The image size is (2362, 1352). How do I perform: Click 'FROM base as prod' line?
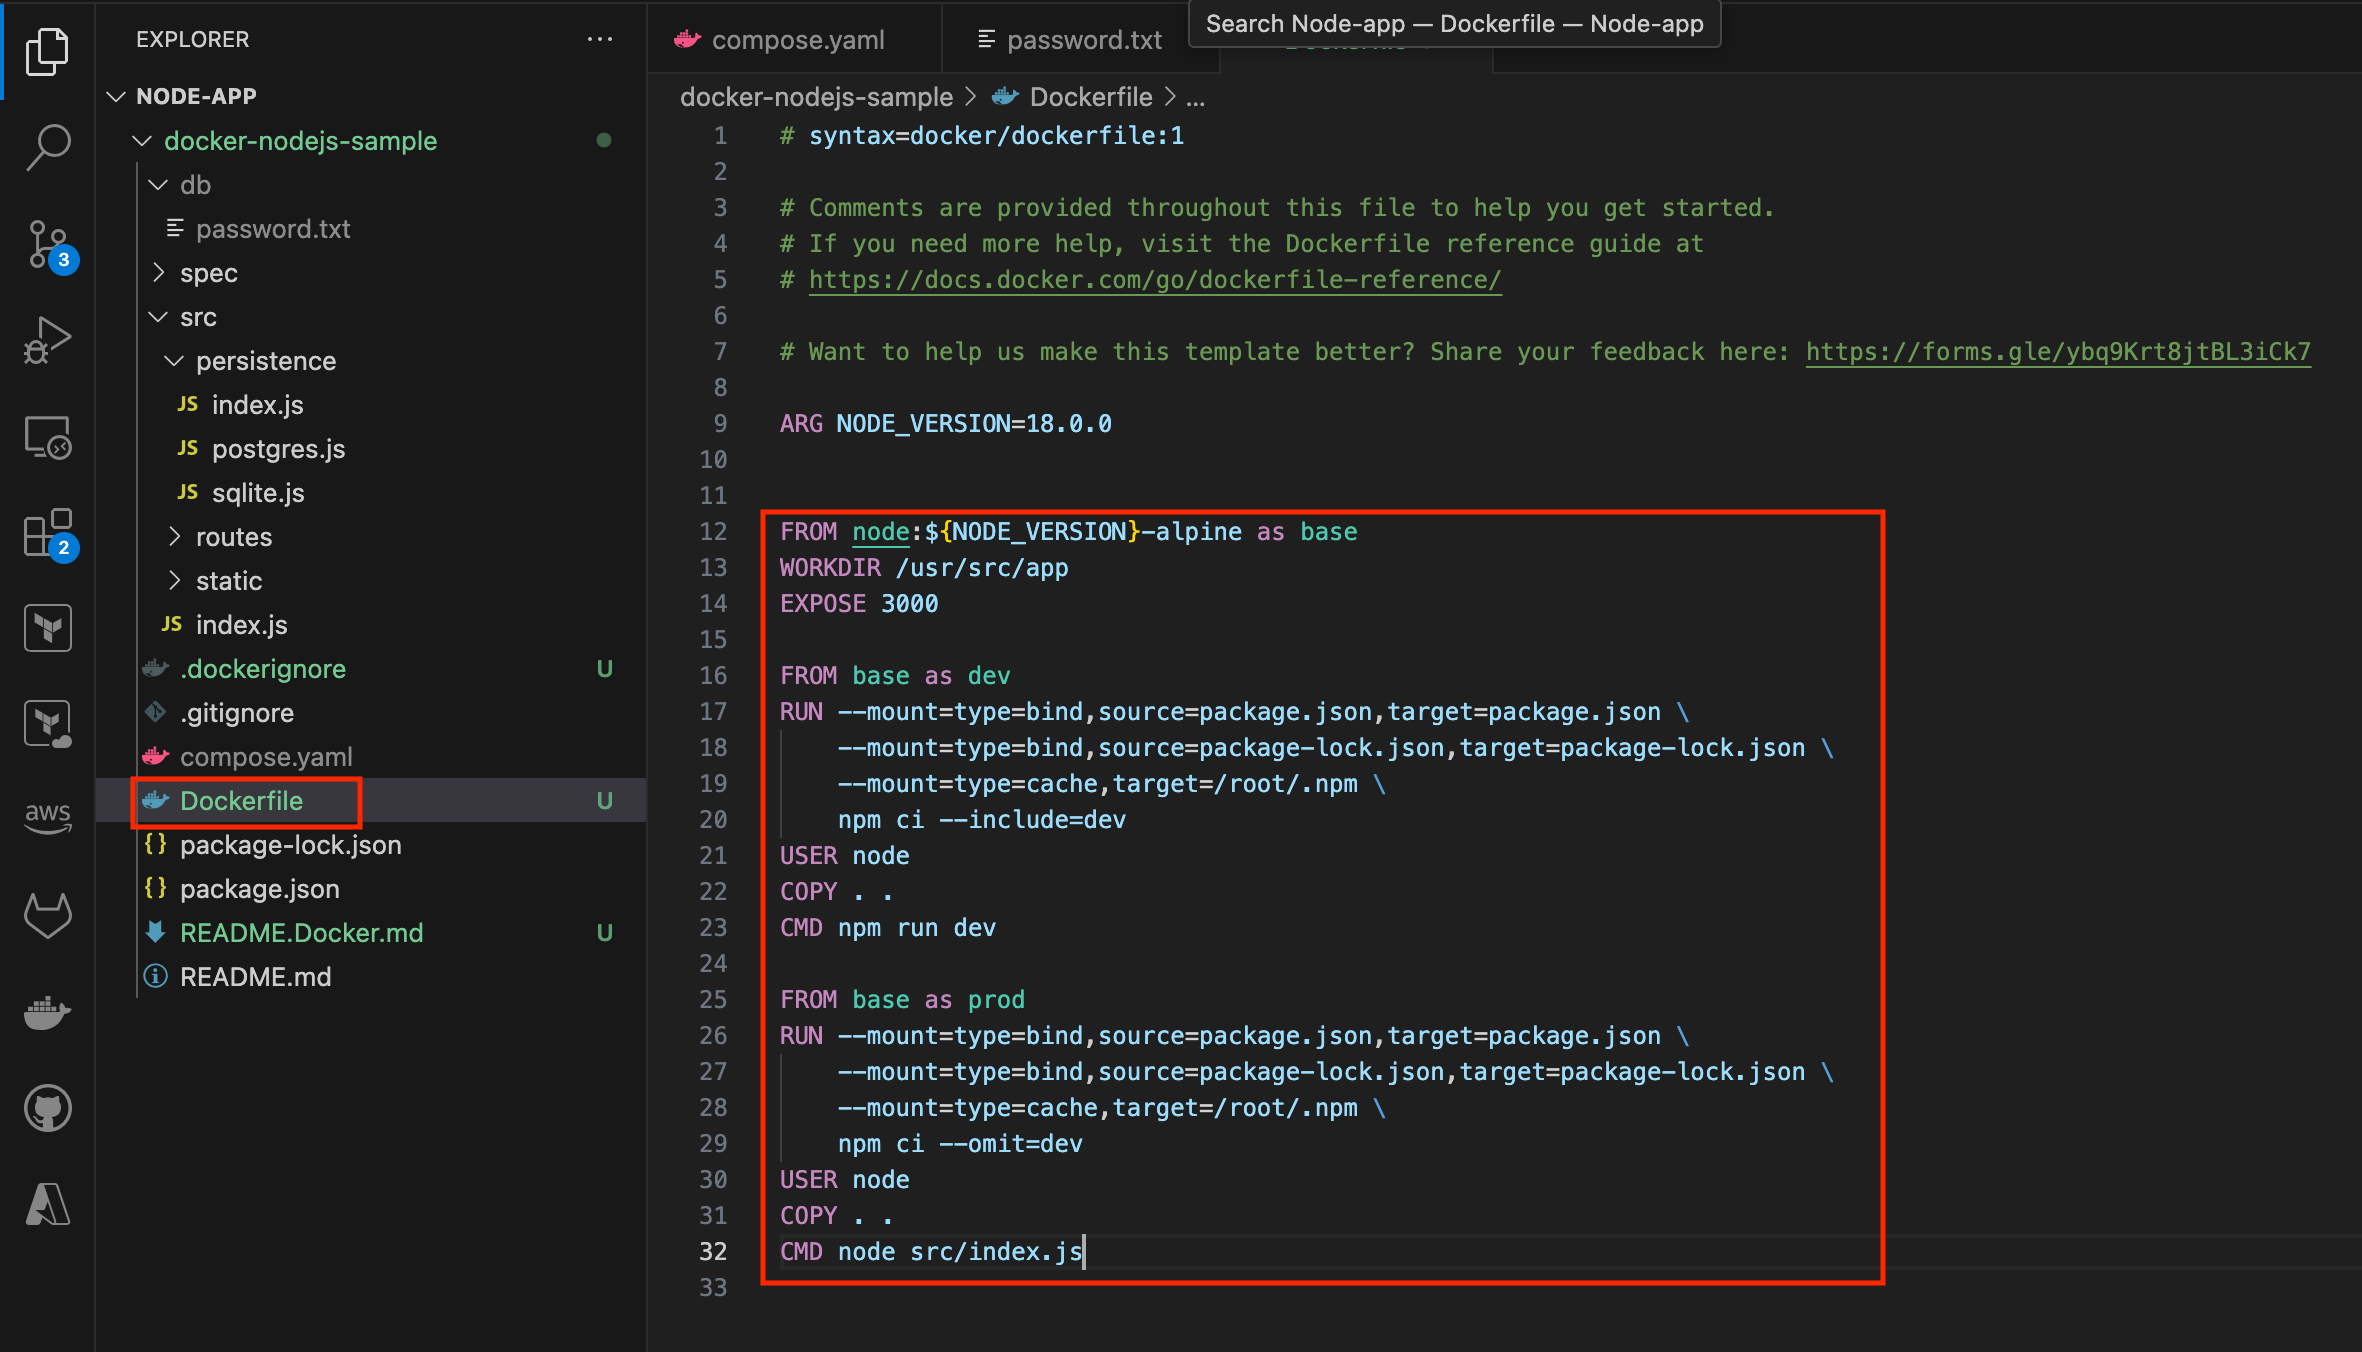coord(902,1000)
